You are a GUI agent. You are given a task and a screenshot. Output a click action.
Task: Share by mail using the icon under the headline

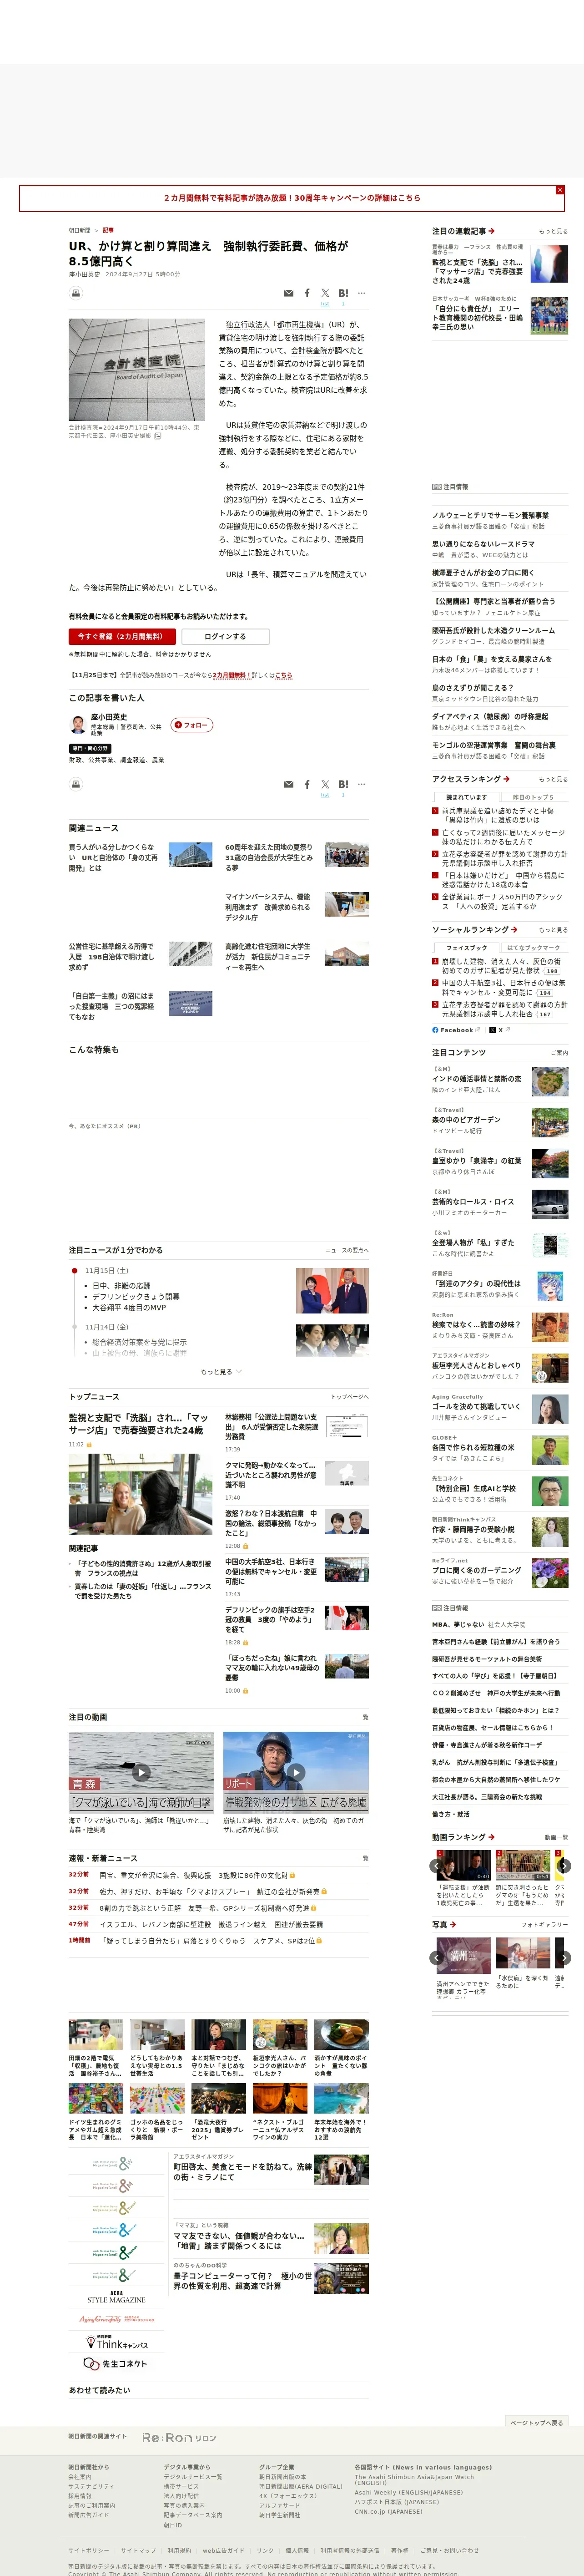point(289,293)
